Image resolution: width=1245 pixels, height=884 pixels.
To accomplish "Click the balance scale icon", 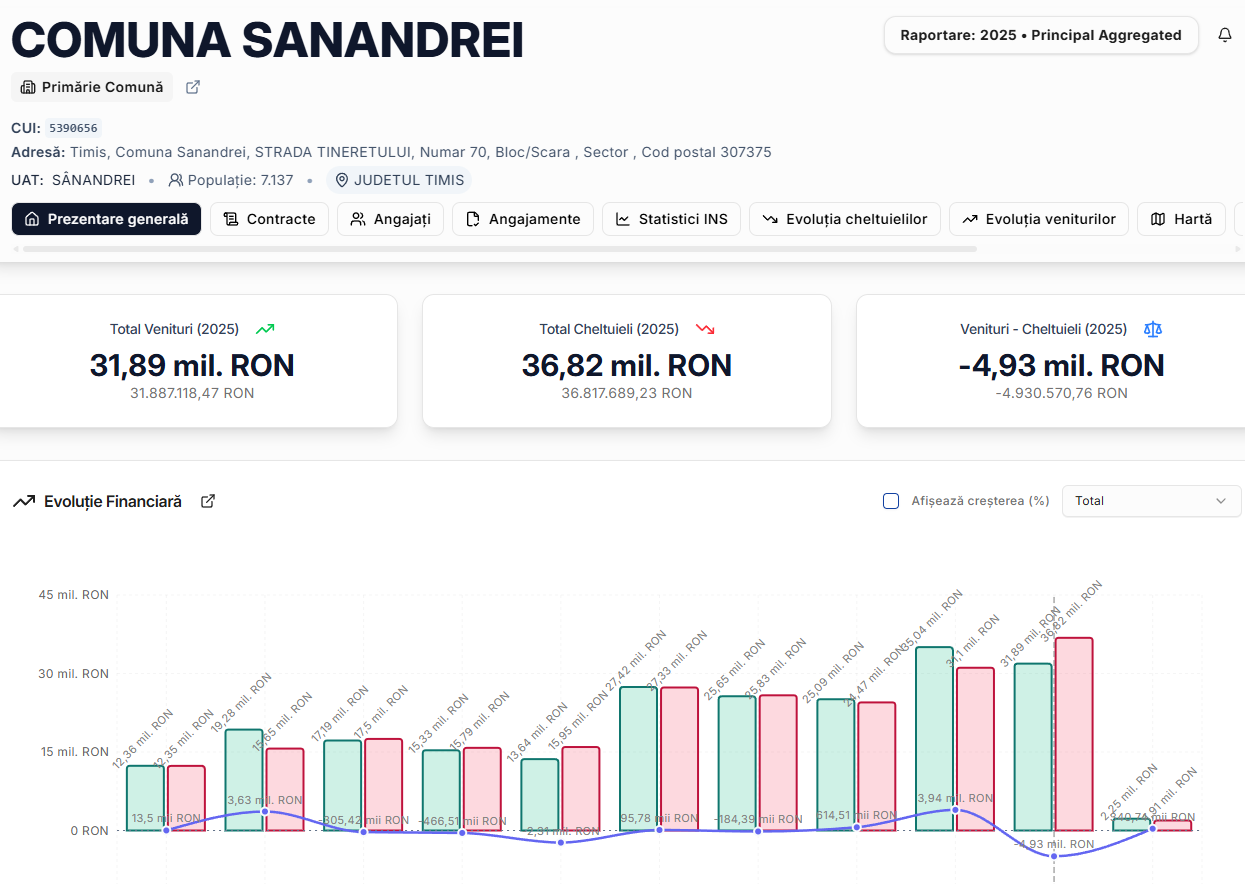I will pos(1153,329).
